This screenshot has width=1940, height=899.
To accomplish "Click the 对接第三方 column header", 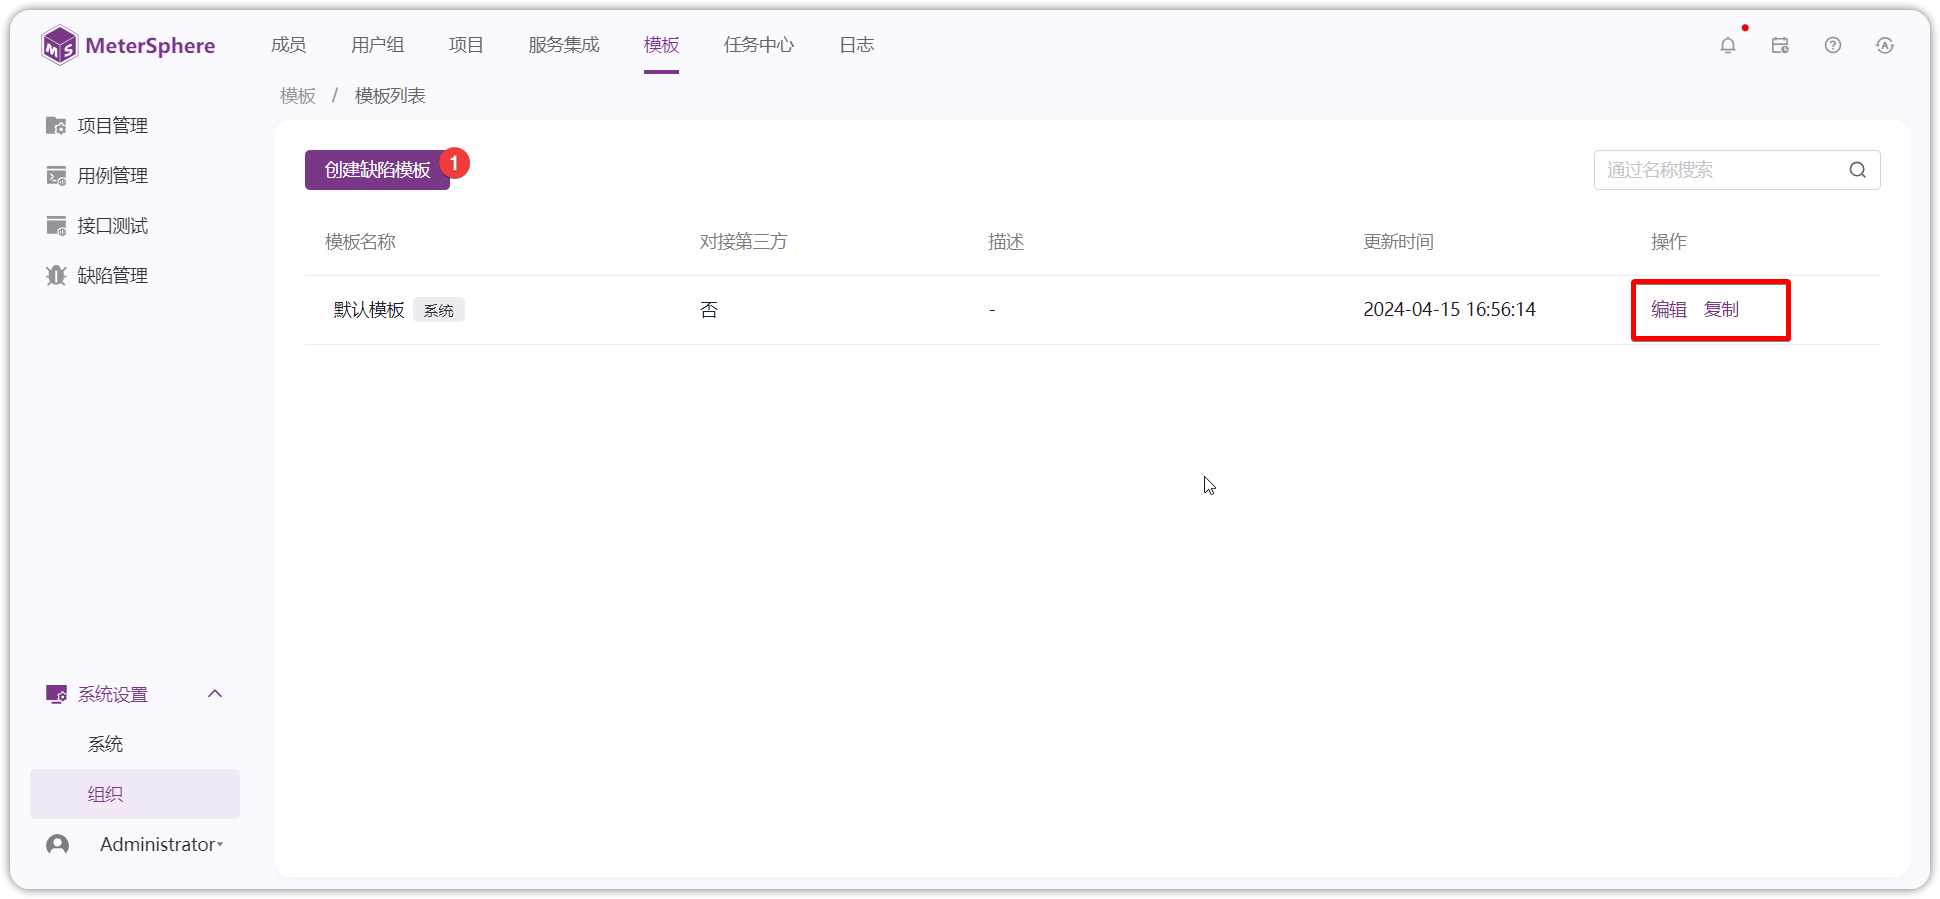I will coord(744,242).
